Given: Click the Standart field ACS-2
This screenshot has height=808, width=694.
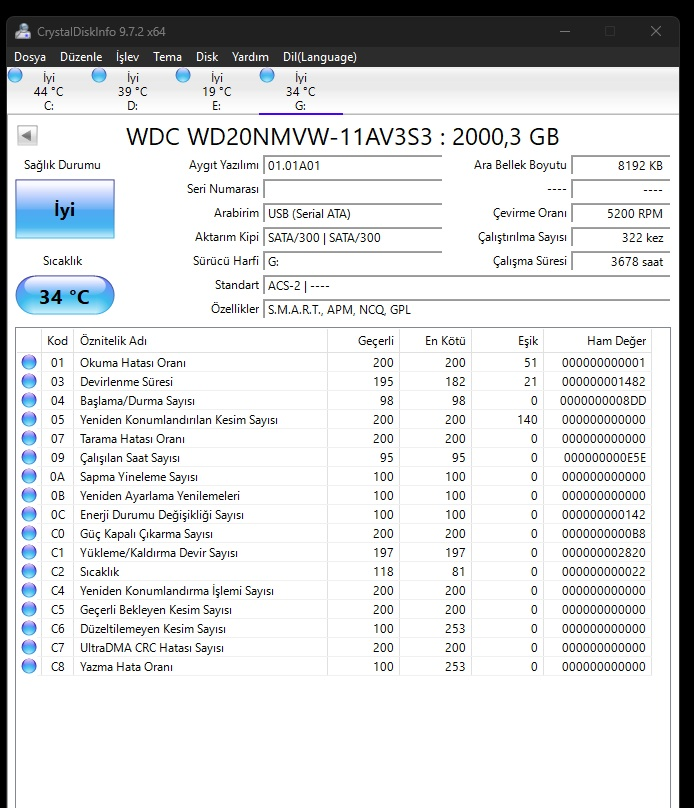Looking at the screenshot, I should [466, 285].
